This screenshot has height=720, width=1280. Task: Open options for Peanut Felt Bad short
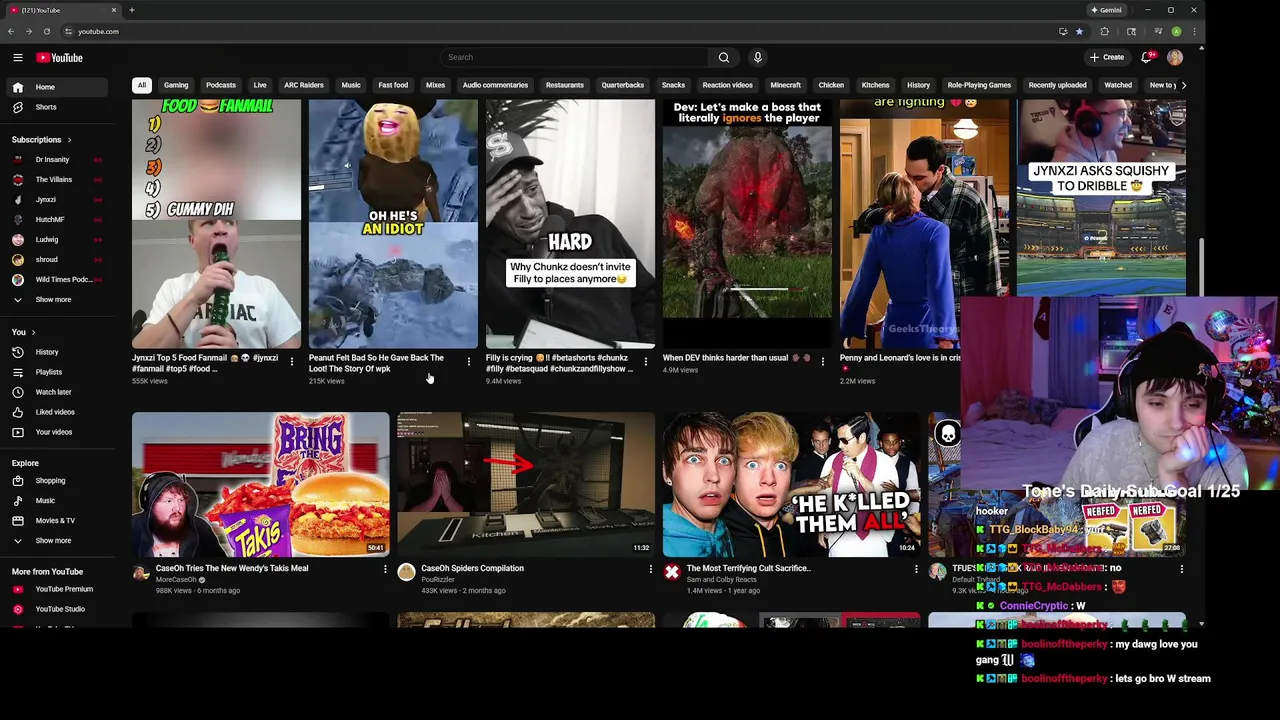[x=469, y=361]
